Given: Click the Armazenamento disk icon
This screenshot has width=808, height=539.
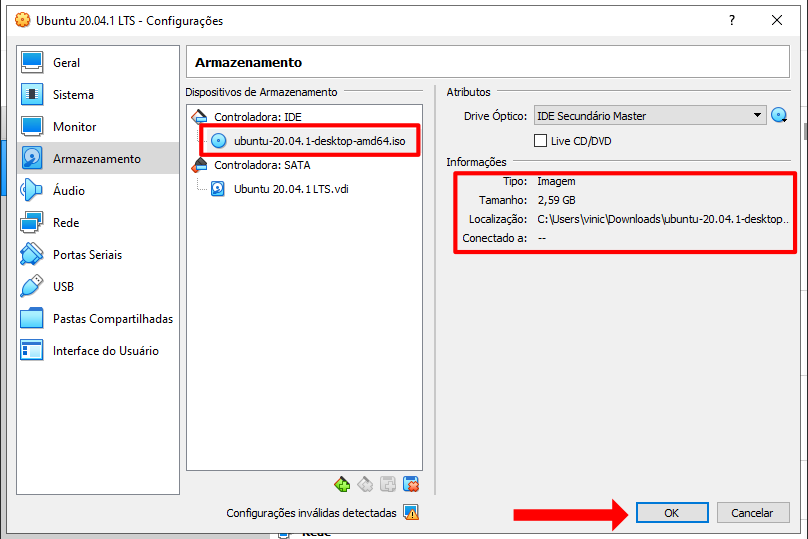Looking at the screenshot, I should (32, 158).
